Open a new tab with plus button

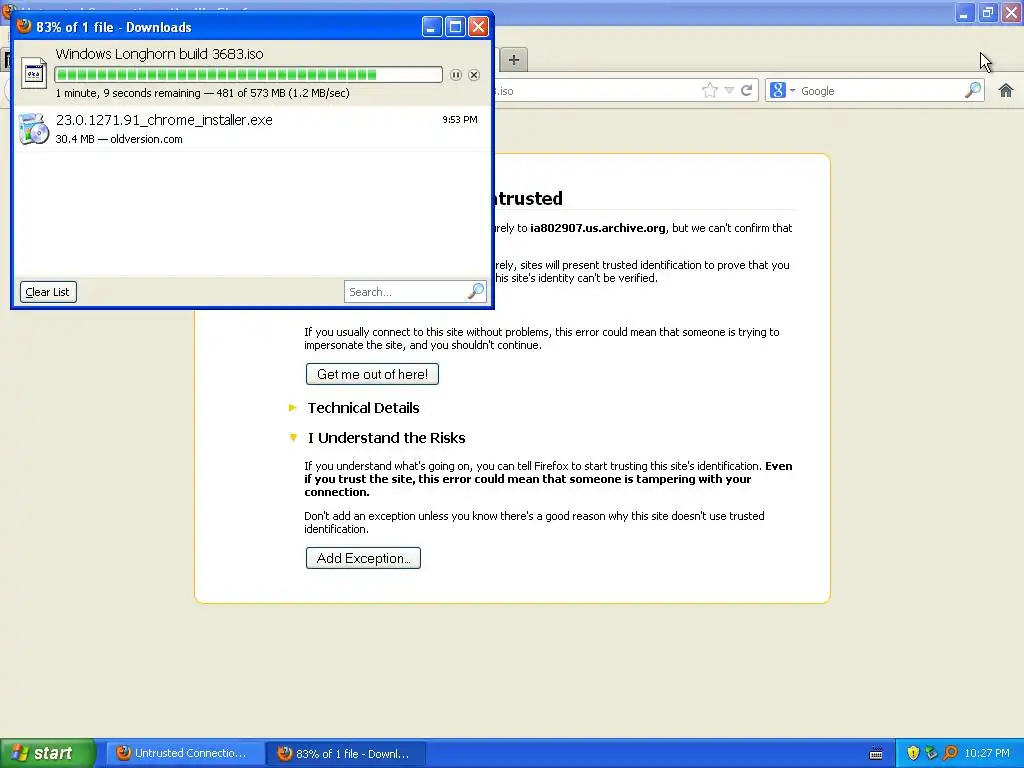tap(514, 60)
